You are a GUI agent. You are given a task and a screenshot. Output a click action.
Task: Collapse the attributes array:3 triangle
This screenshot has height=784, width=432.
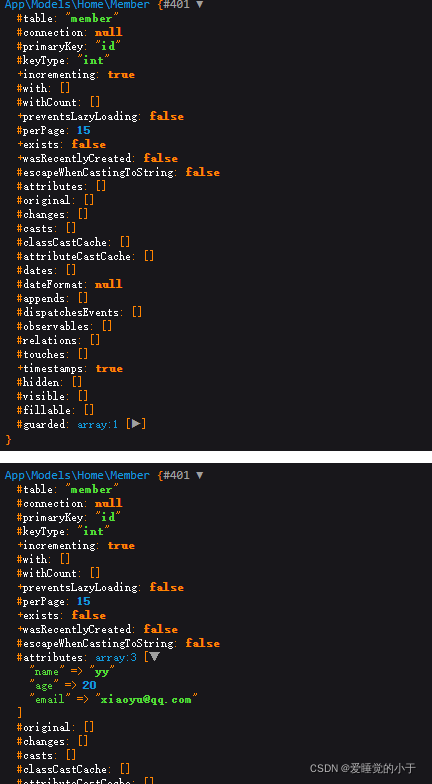pos(155,656)
